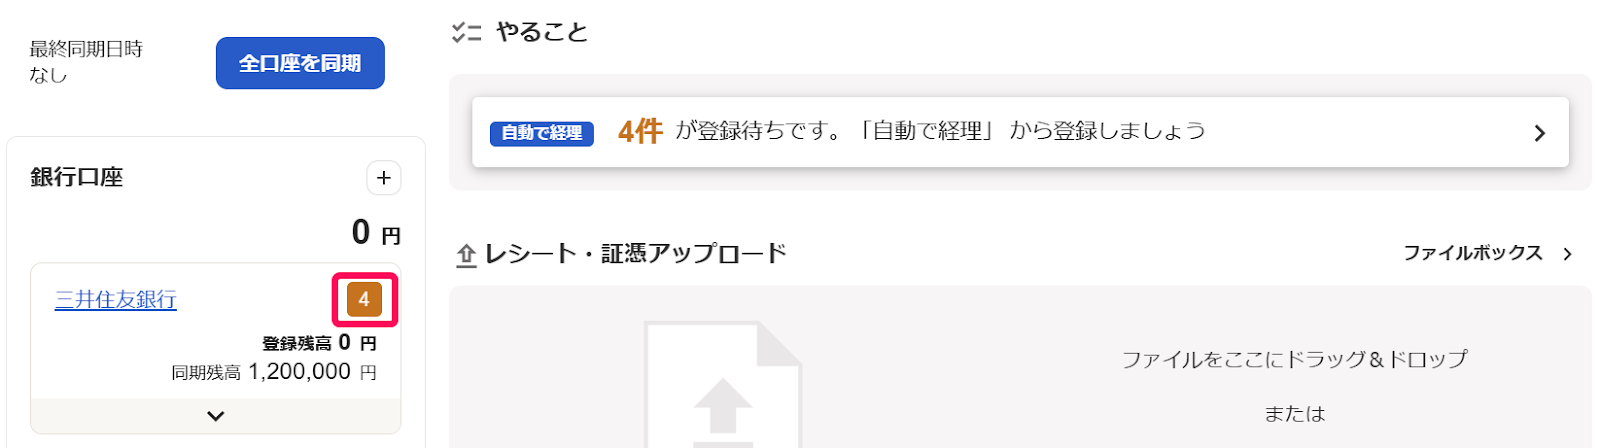Click the orange 4 pending badge
1600x448 pixels.
[x=364, y=299]
